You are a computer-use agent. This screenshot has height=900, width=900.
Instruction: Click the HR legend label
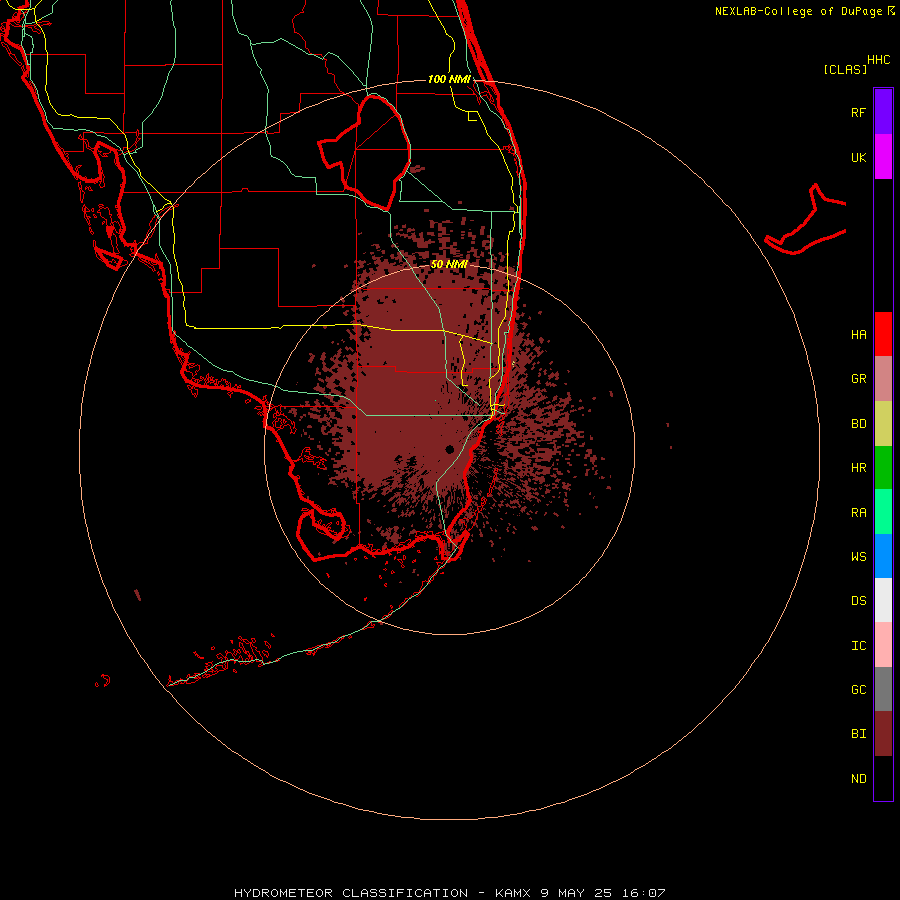[x=858, y=468]
